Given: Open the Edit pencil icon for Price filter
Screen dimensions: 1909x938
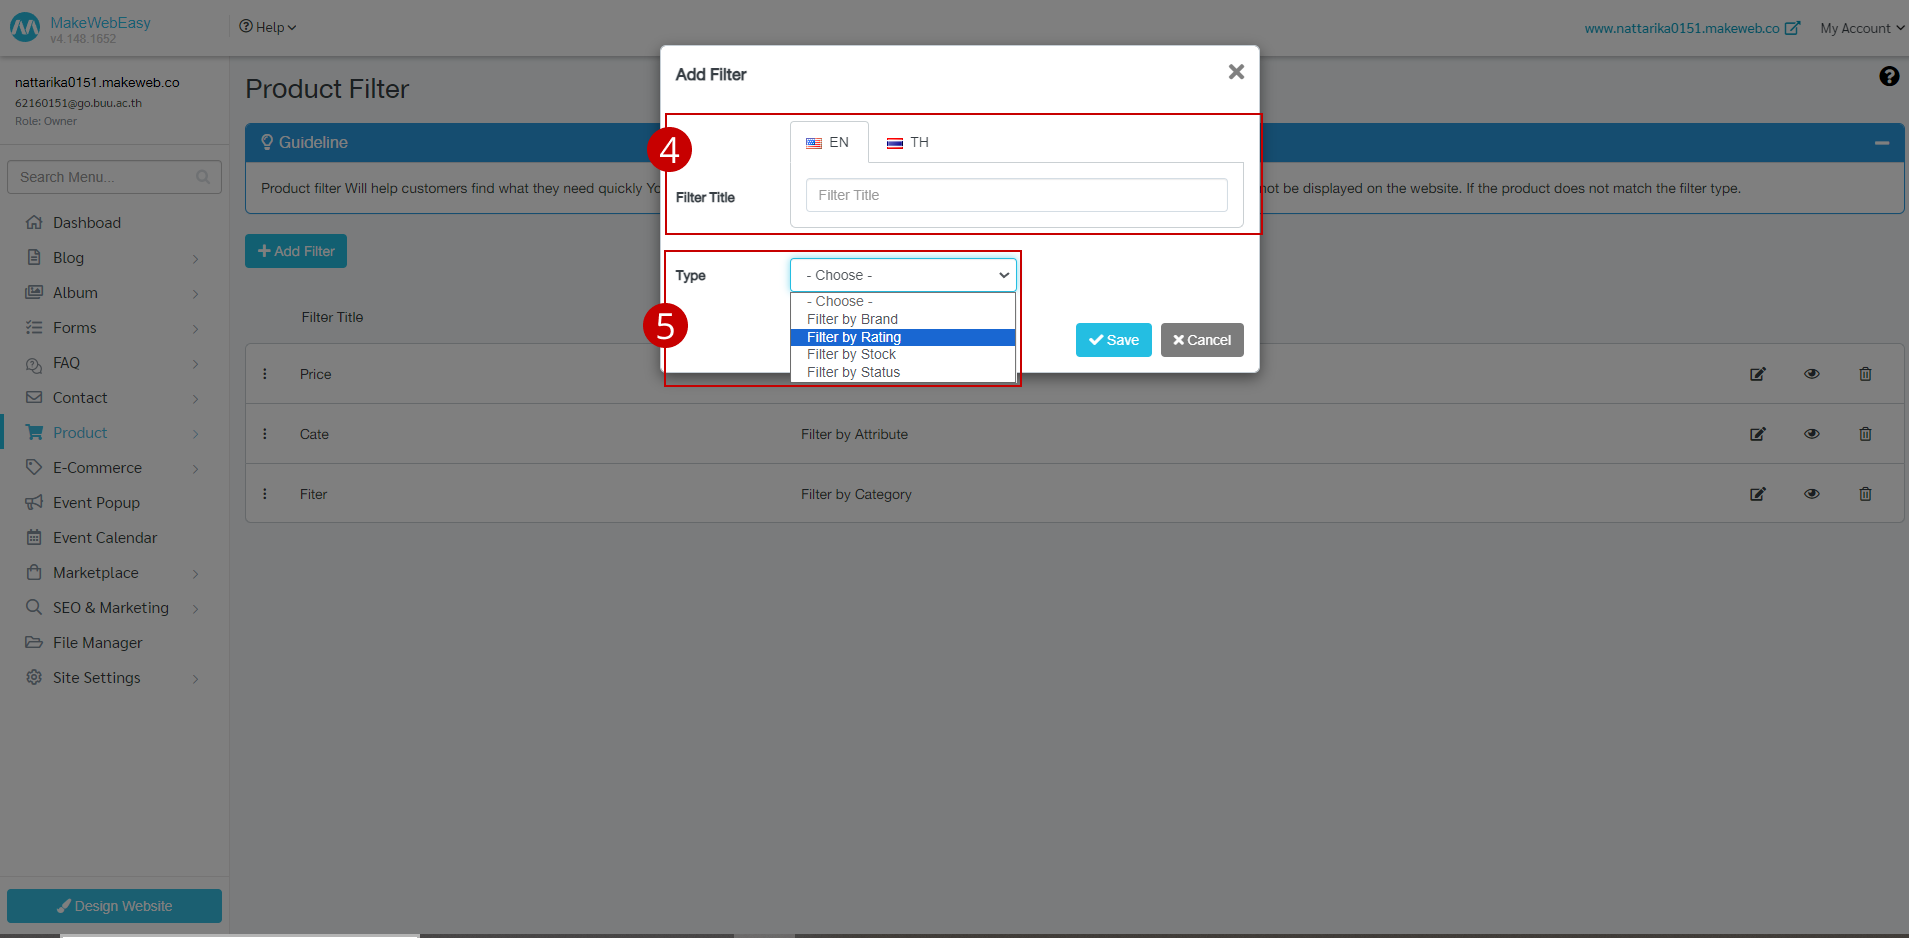Looking at the screenshot, I should (1758, 373).
